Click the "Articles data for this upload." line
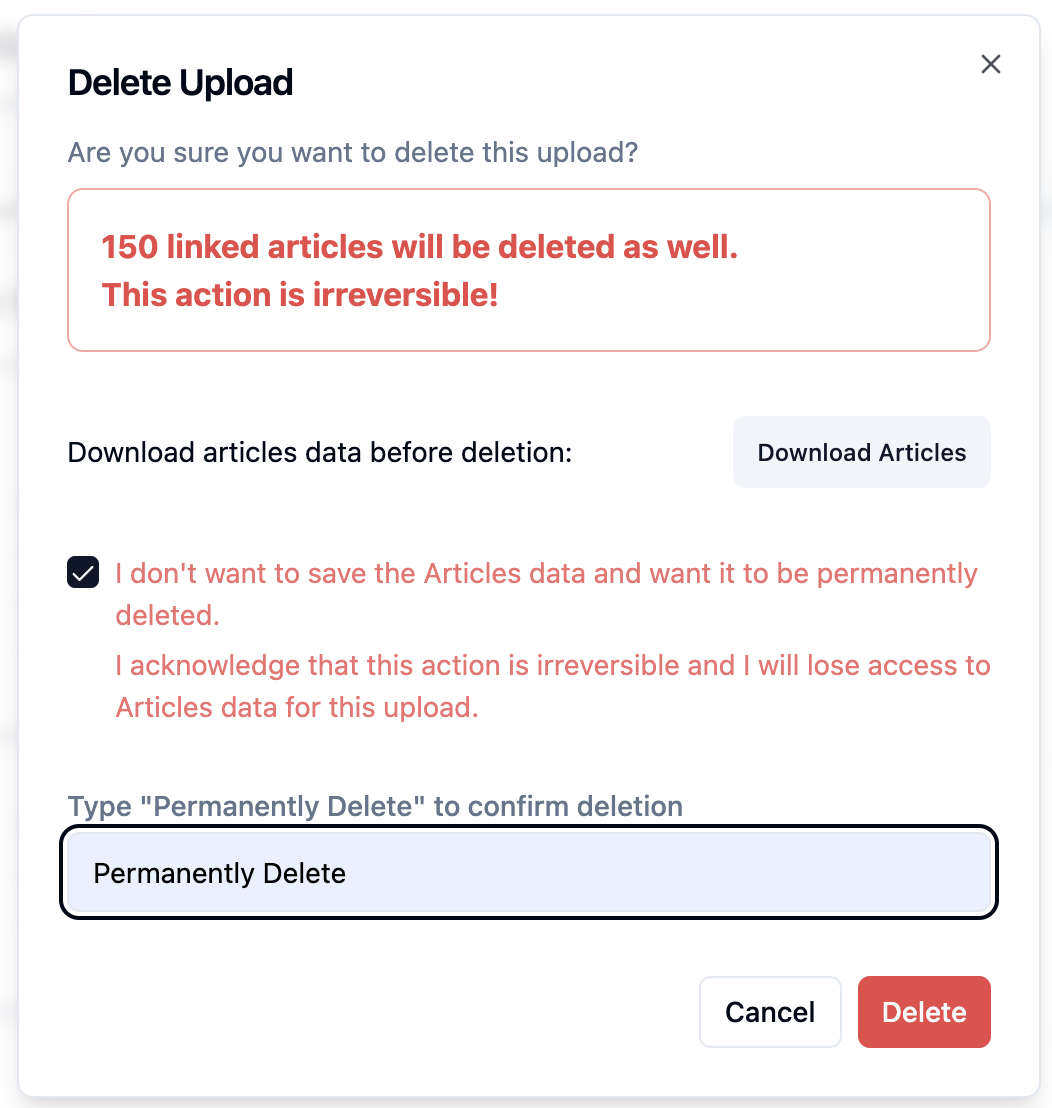1052x1108 pixels. (x=297, y=708)
